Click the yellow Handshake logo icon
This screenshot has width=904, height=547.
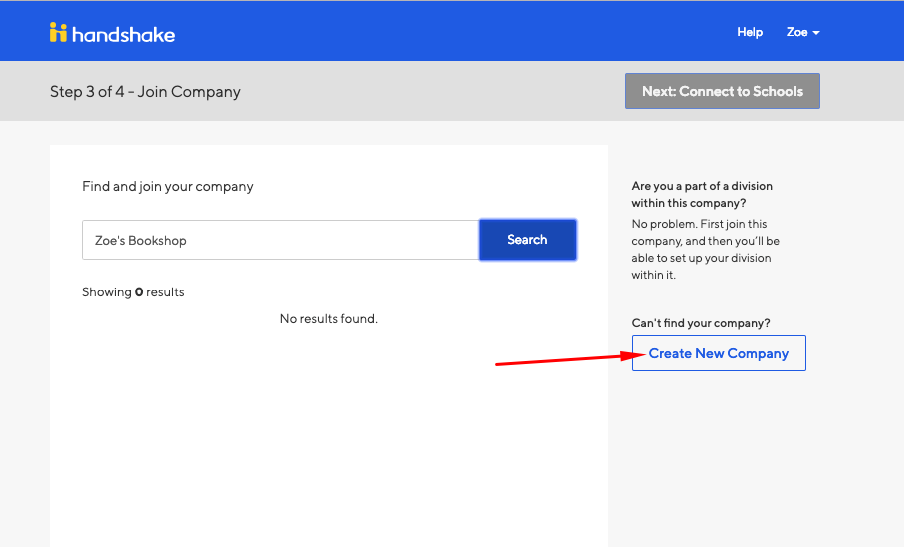[x=58, y=32]
